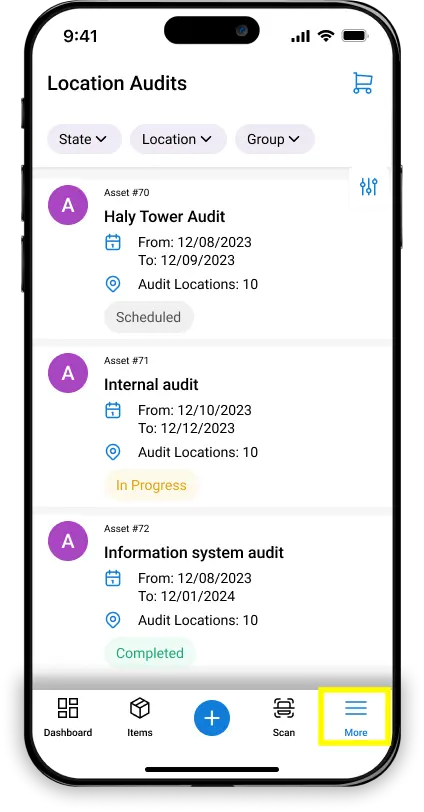Expand the Location filter dropdown

[x=178, y=139]
